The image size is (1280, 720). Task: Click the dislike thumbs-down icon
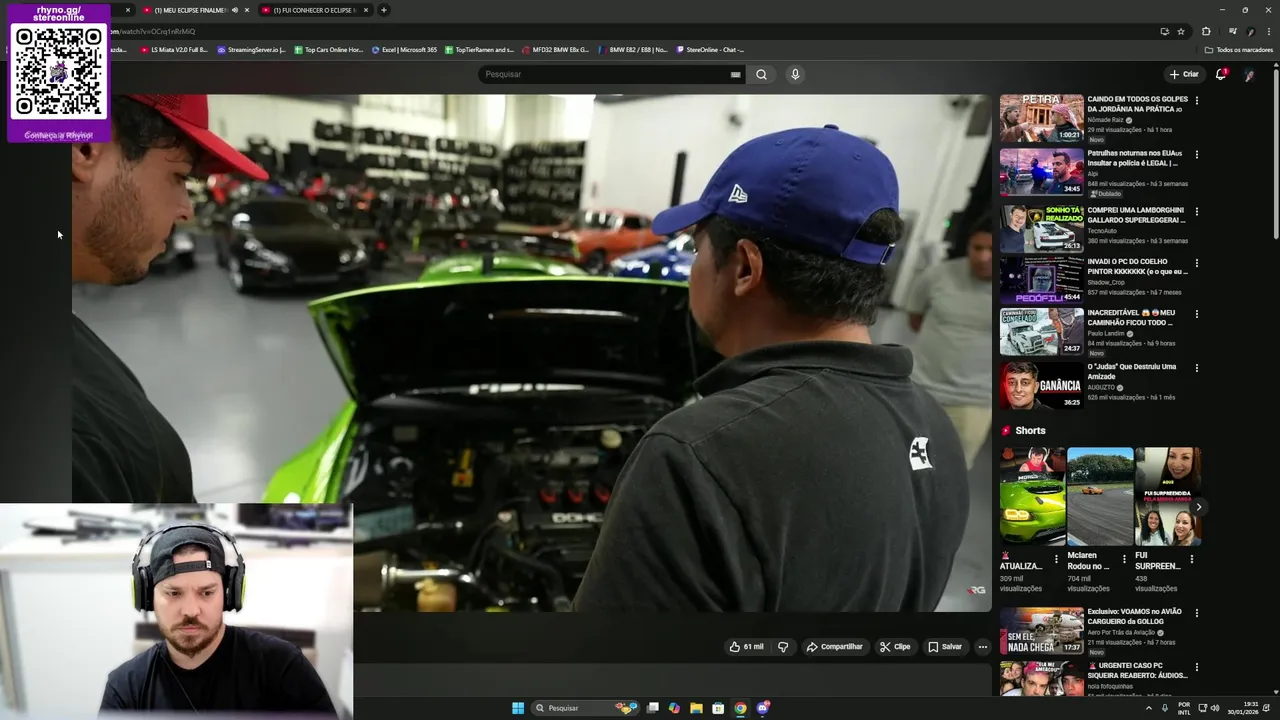[x=783, y=647]
